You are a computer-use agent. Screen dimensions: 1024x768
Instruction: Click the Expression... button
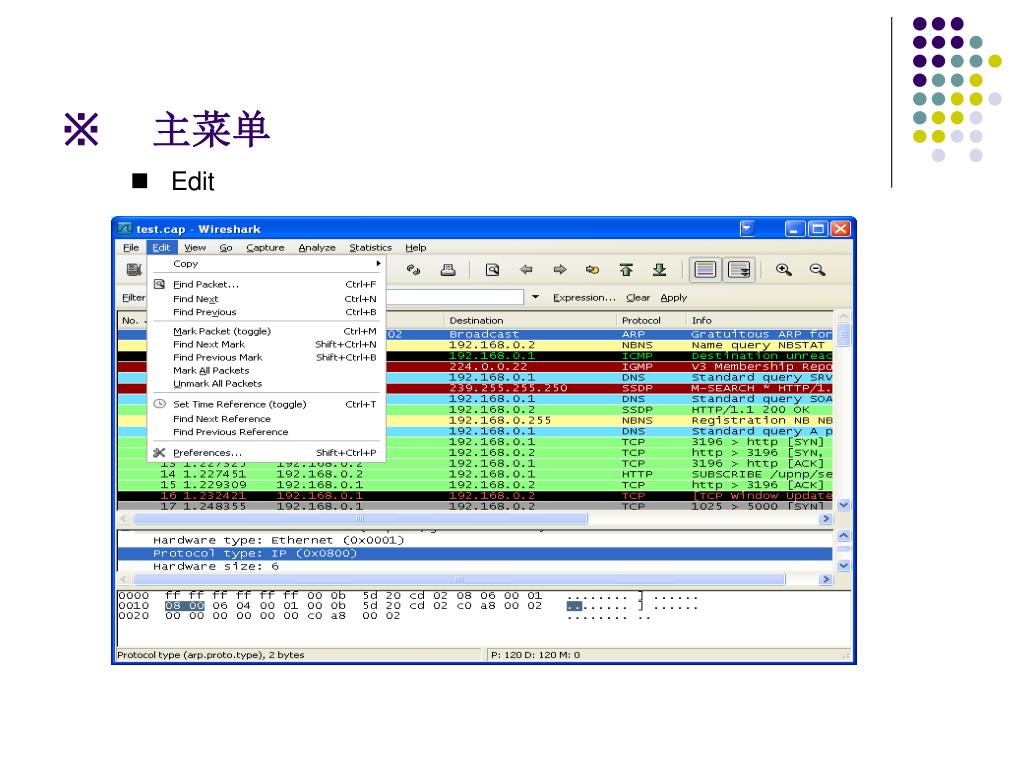click(584, 297)
